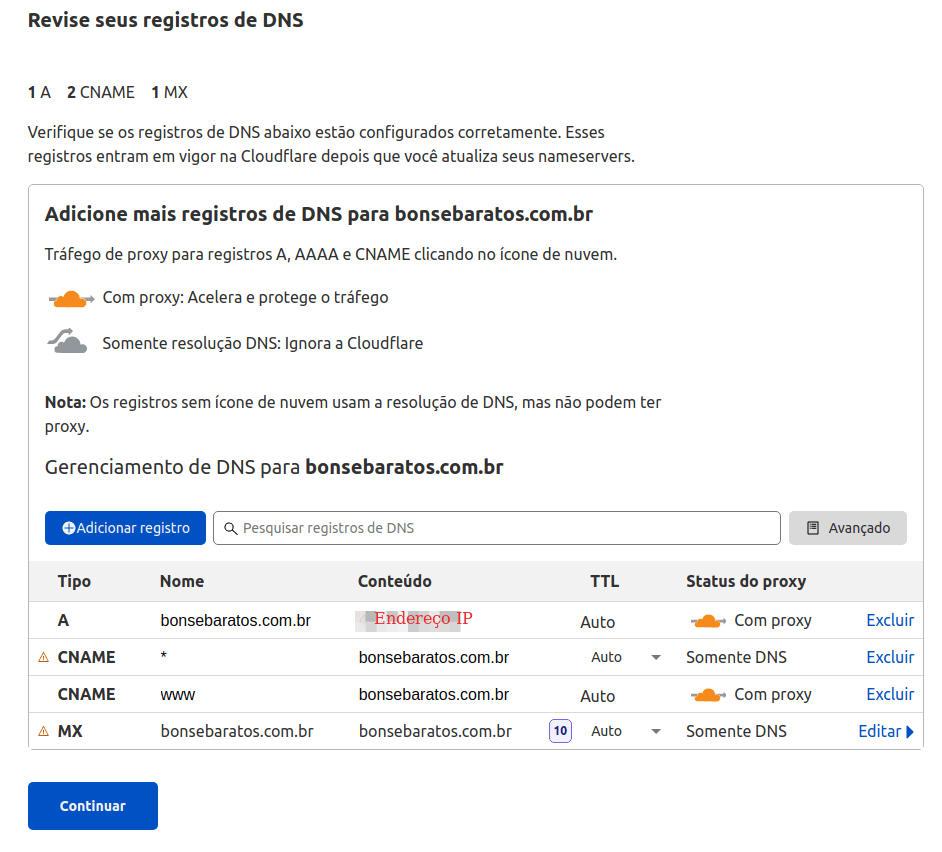Click the orange Com proxy legend cloud icon
This screenshot has width=942, height=852.
[71, 298]
